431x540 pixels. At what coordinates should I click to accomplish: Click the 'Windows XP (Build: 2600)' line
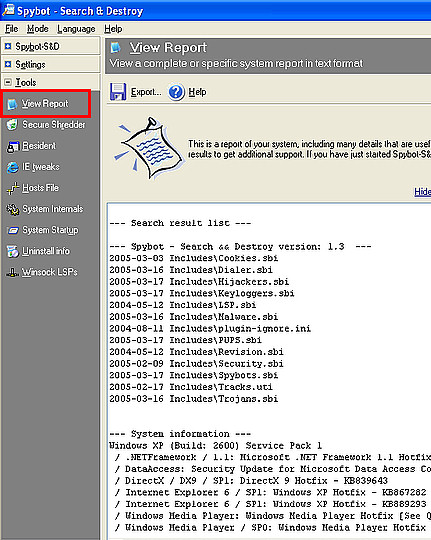(216, 446)
